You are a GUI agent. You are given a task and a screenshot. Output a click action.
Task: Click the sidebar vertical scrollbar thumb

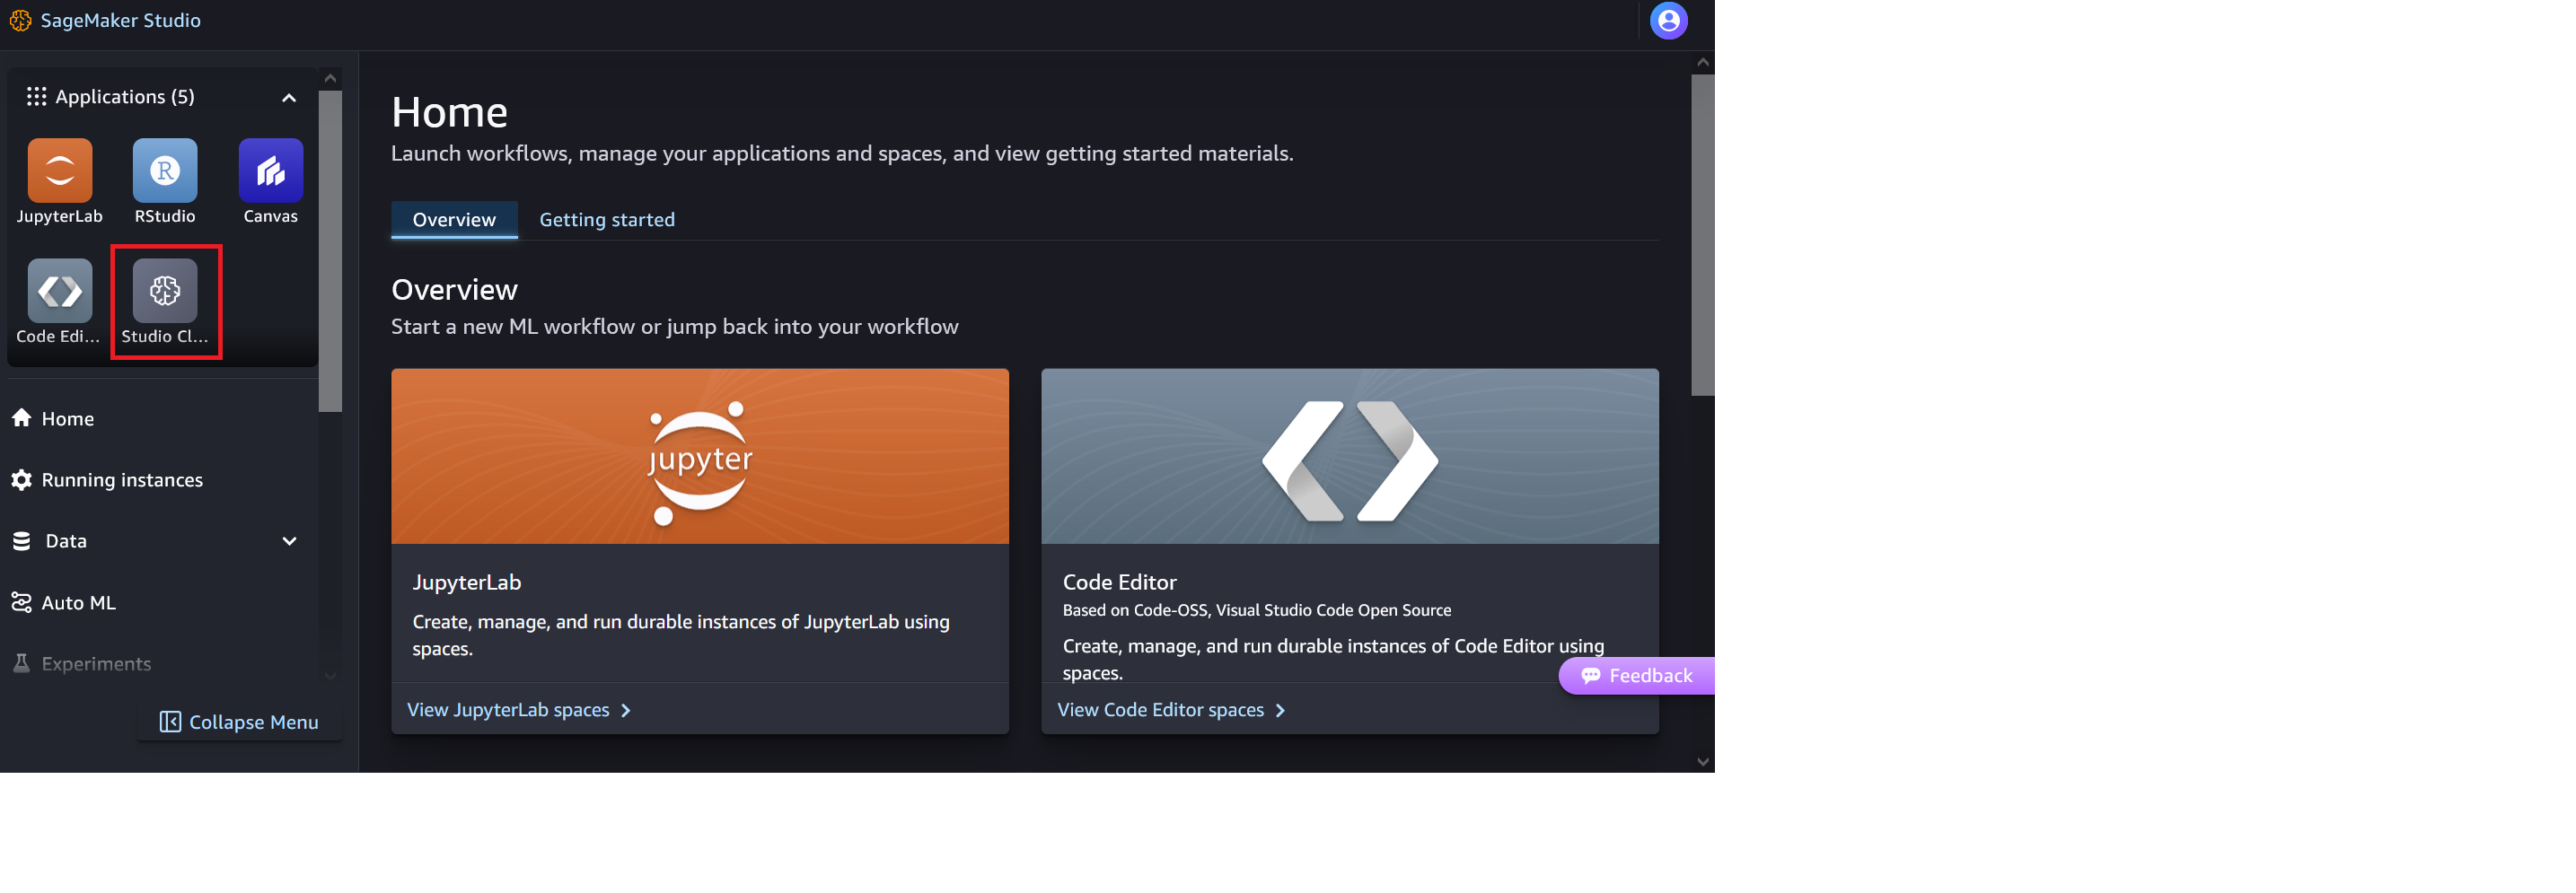330,251
